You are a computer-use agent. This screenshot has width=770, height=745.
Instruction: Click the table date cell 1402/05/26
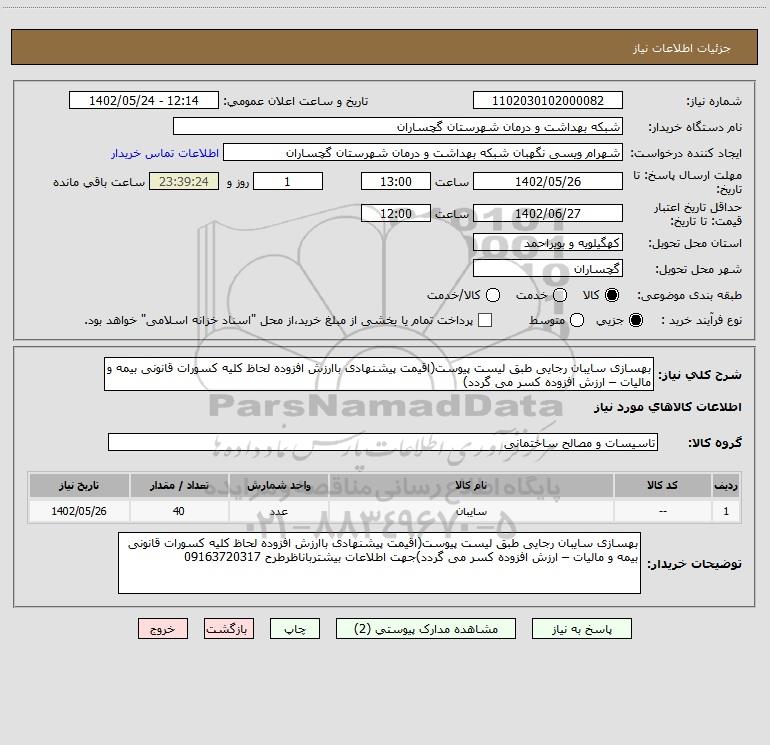[79, 511]
